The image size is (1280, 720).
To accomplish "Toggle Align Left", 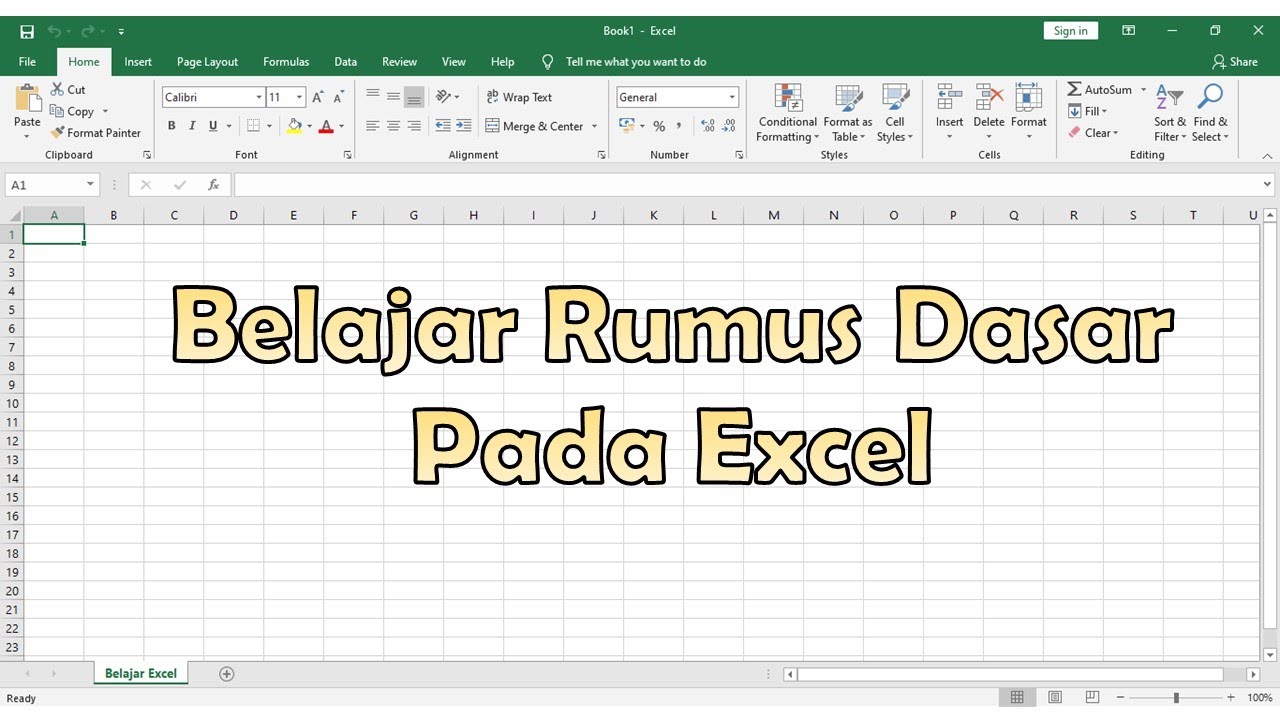I will click(x=373, y=126).
